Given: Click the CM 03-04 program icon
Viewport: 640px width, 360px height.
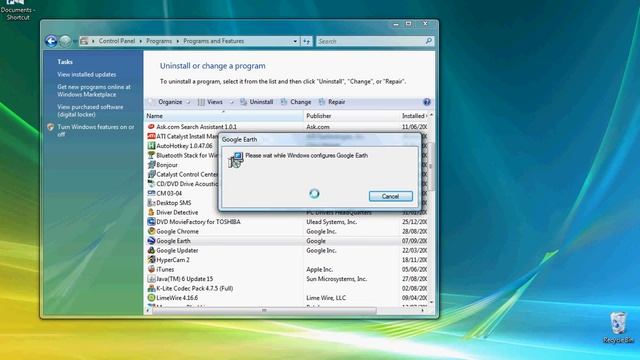Looking at the screenshot, I should coord(151,193).
